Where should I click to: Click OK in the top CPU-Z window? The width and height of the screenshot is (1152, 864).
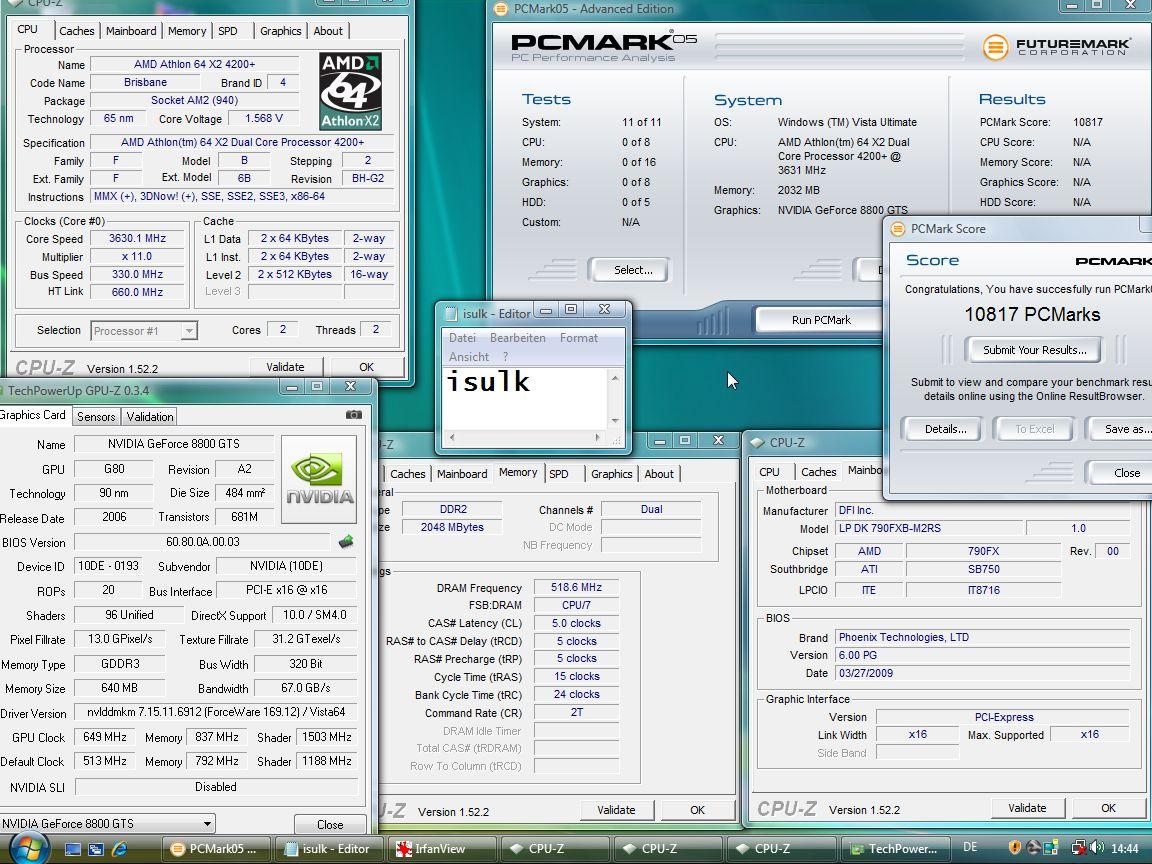(x=367, y=367)
